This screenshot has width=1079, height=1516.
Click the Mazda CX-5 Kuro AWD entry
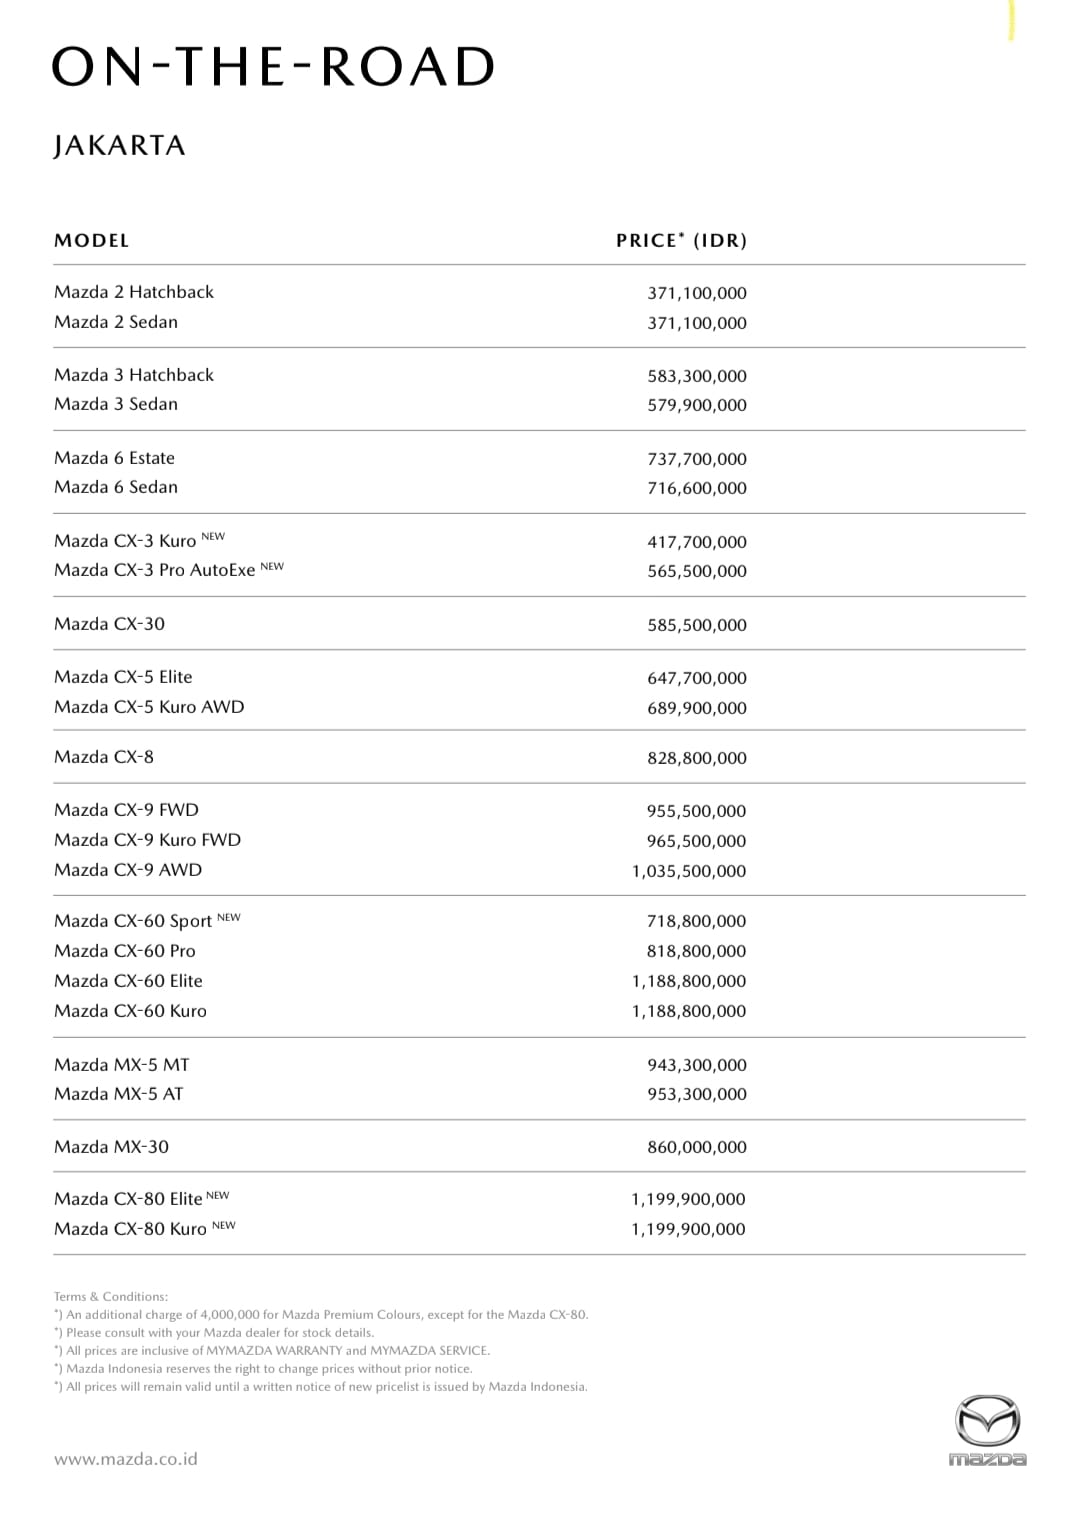click(149, 707)
